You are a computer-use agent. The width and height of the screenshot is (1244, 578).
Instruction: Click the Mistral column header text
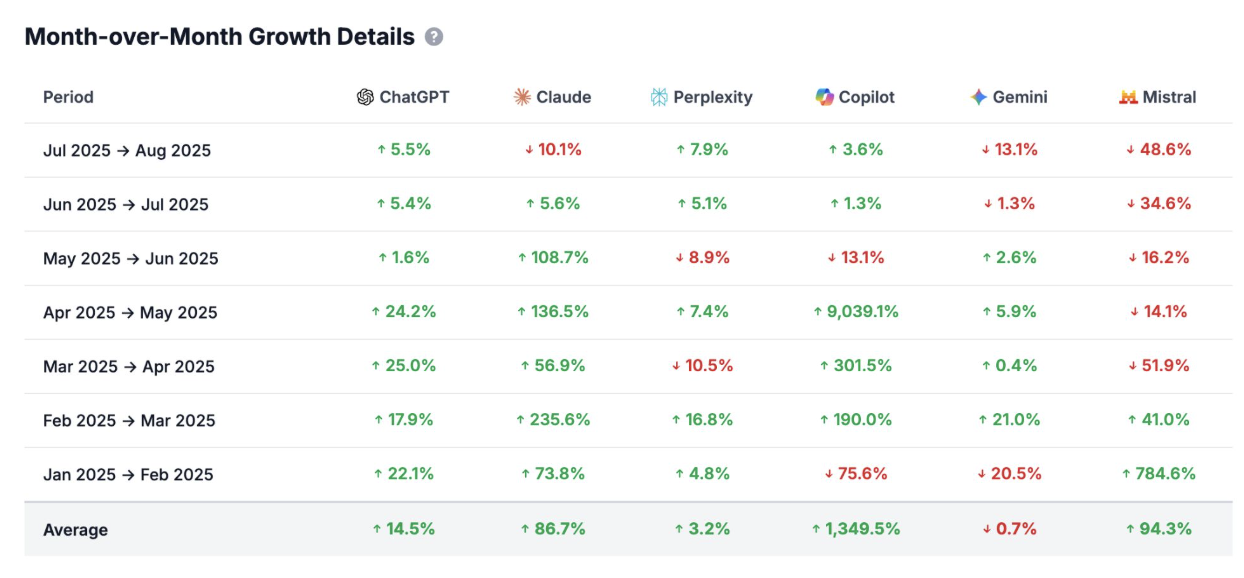tap(1169, 97)
